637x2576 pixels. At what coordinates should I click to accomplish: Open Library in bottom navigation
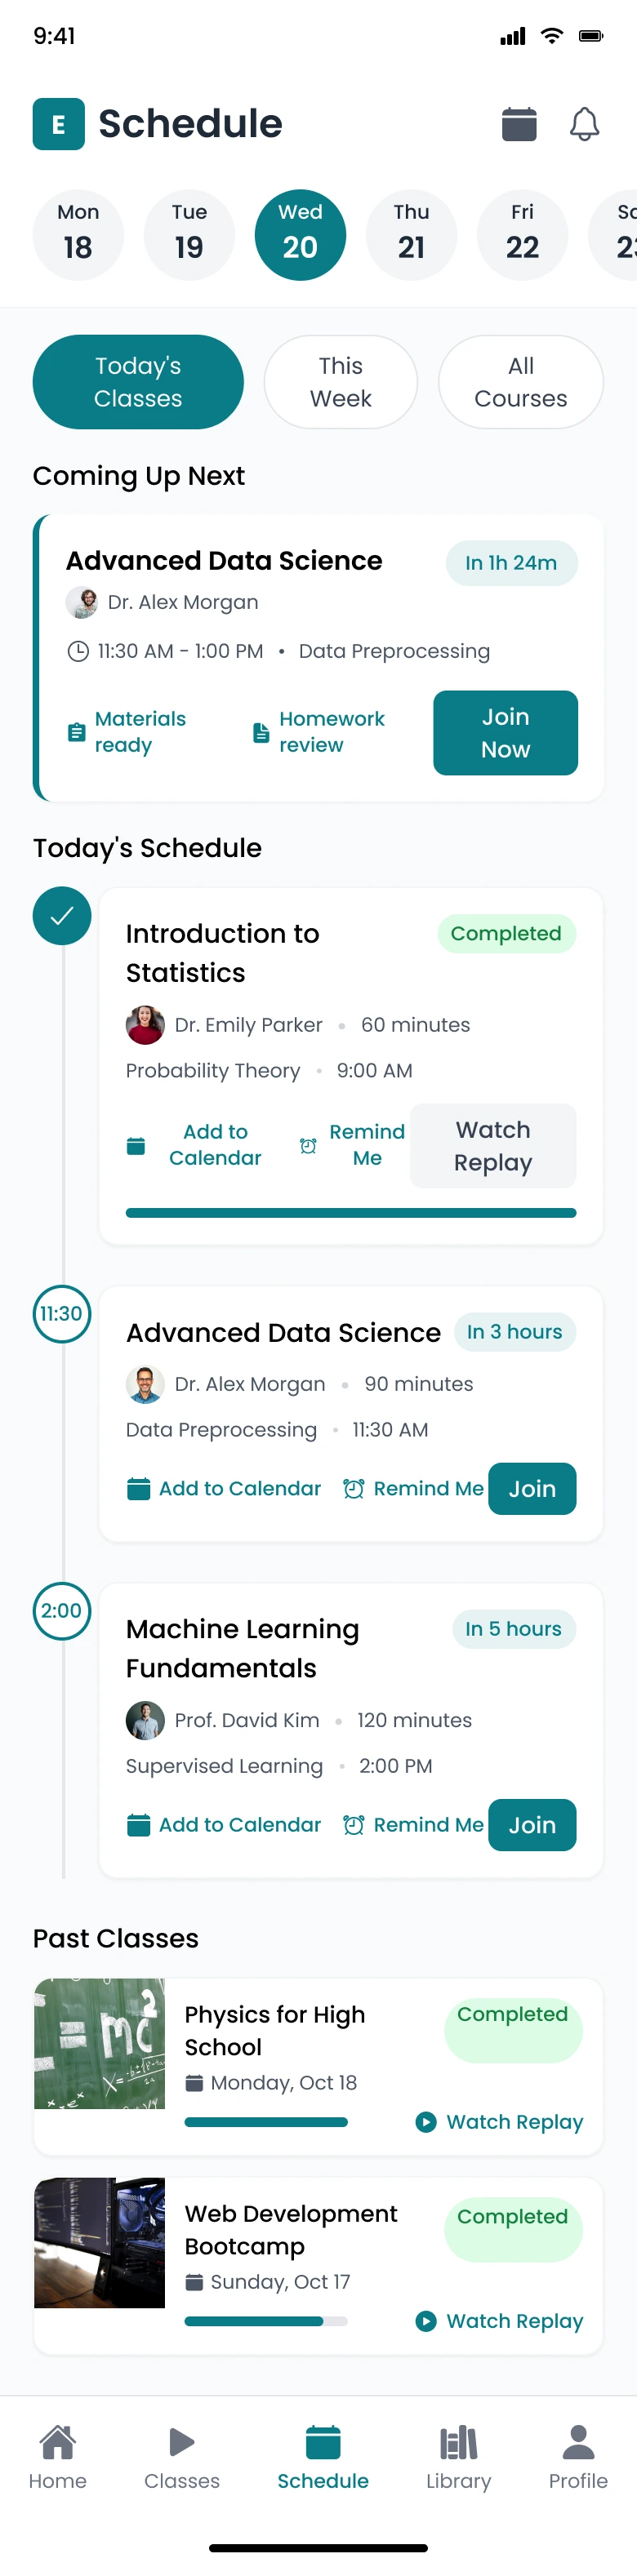[x=458, y=2456]
